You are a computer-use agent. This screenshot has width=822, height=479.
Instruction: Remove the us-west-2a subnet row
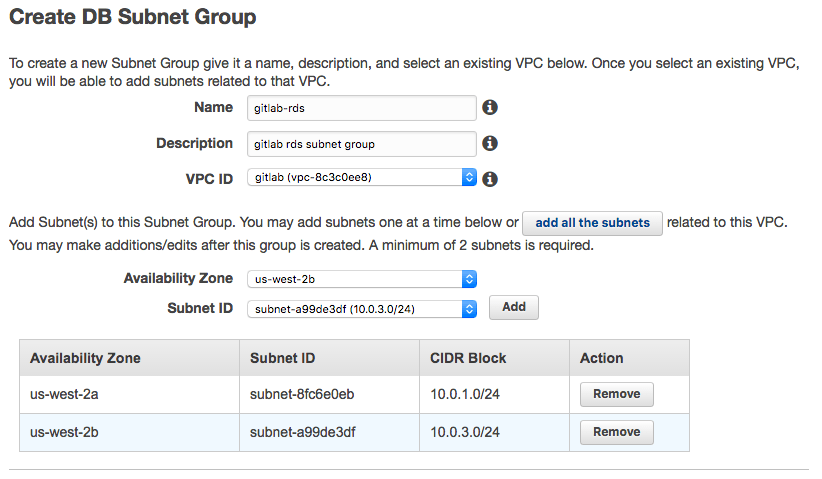[616, 394]
